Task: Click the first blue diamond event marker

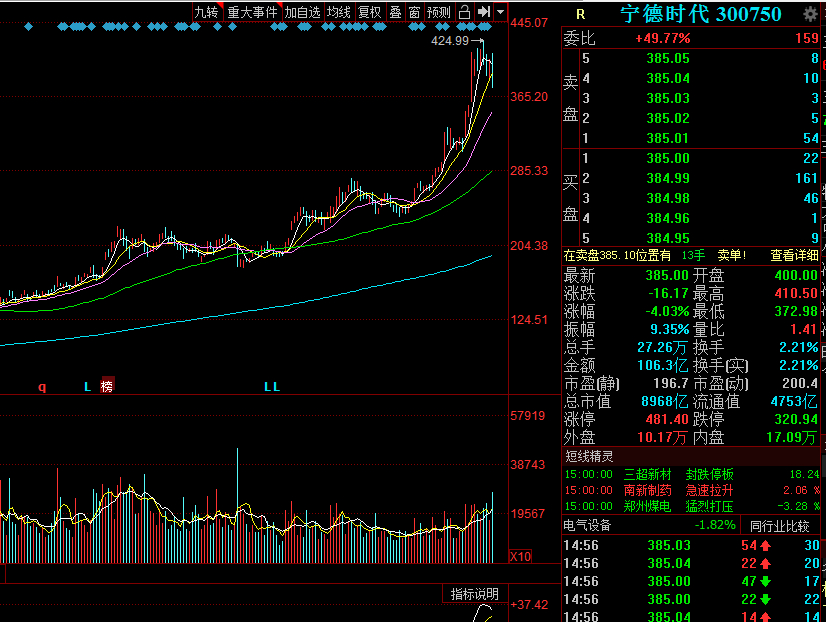Action: pos(28,26)
